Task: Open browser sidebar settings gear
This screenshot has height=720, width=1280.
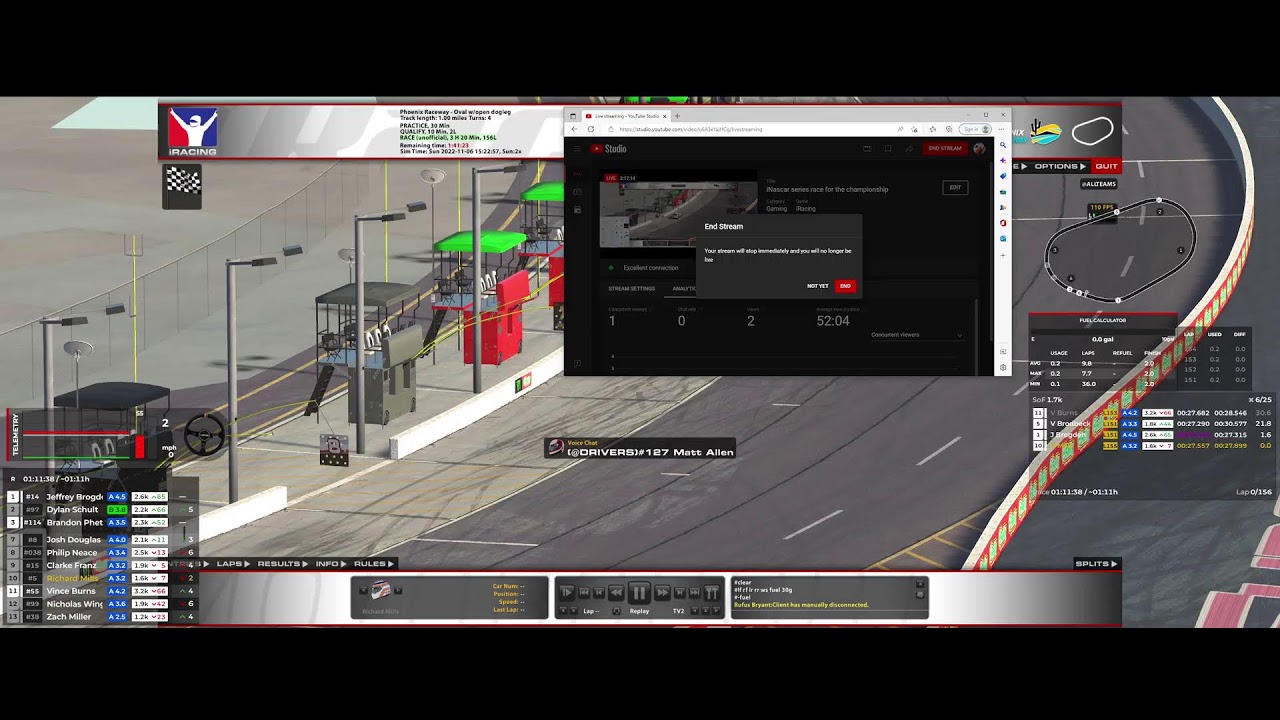Action: (x=1003, y=367)
